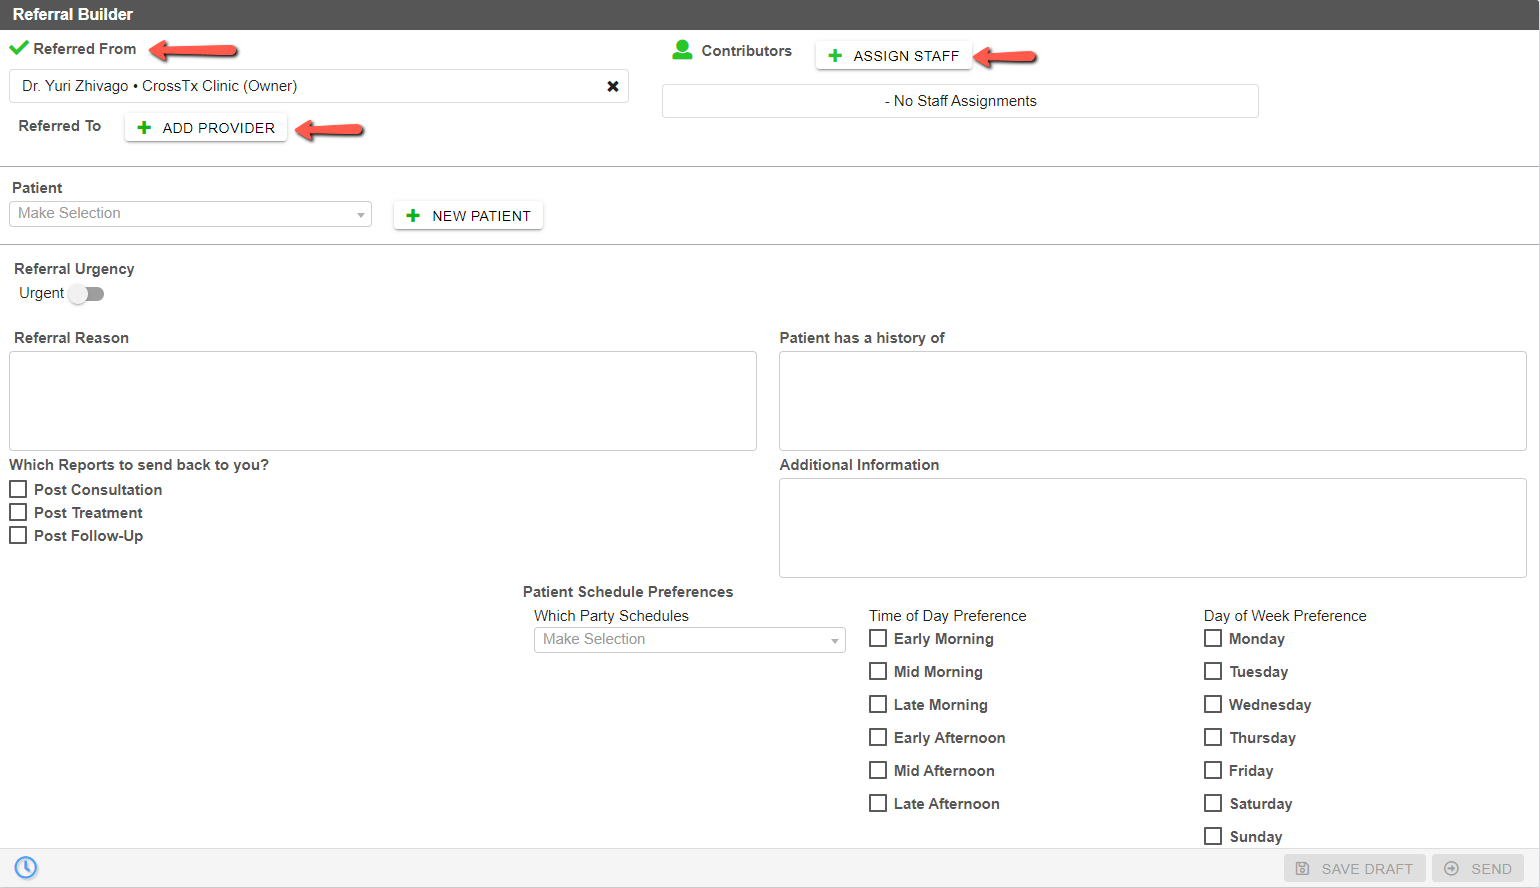Click the green checkmark beside Referred From

tap(19, 48)
